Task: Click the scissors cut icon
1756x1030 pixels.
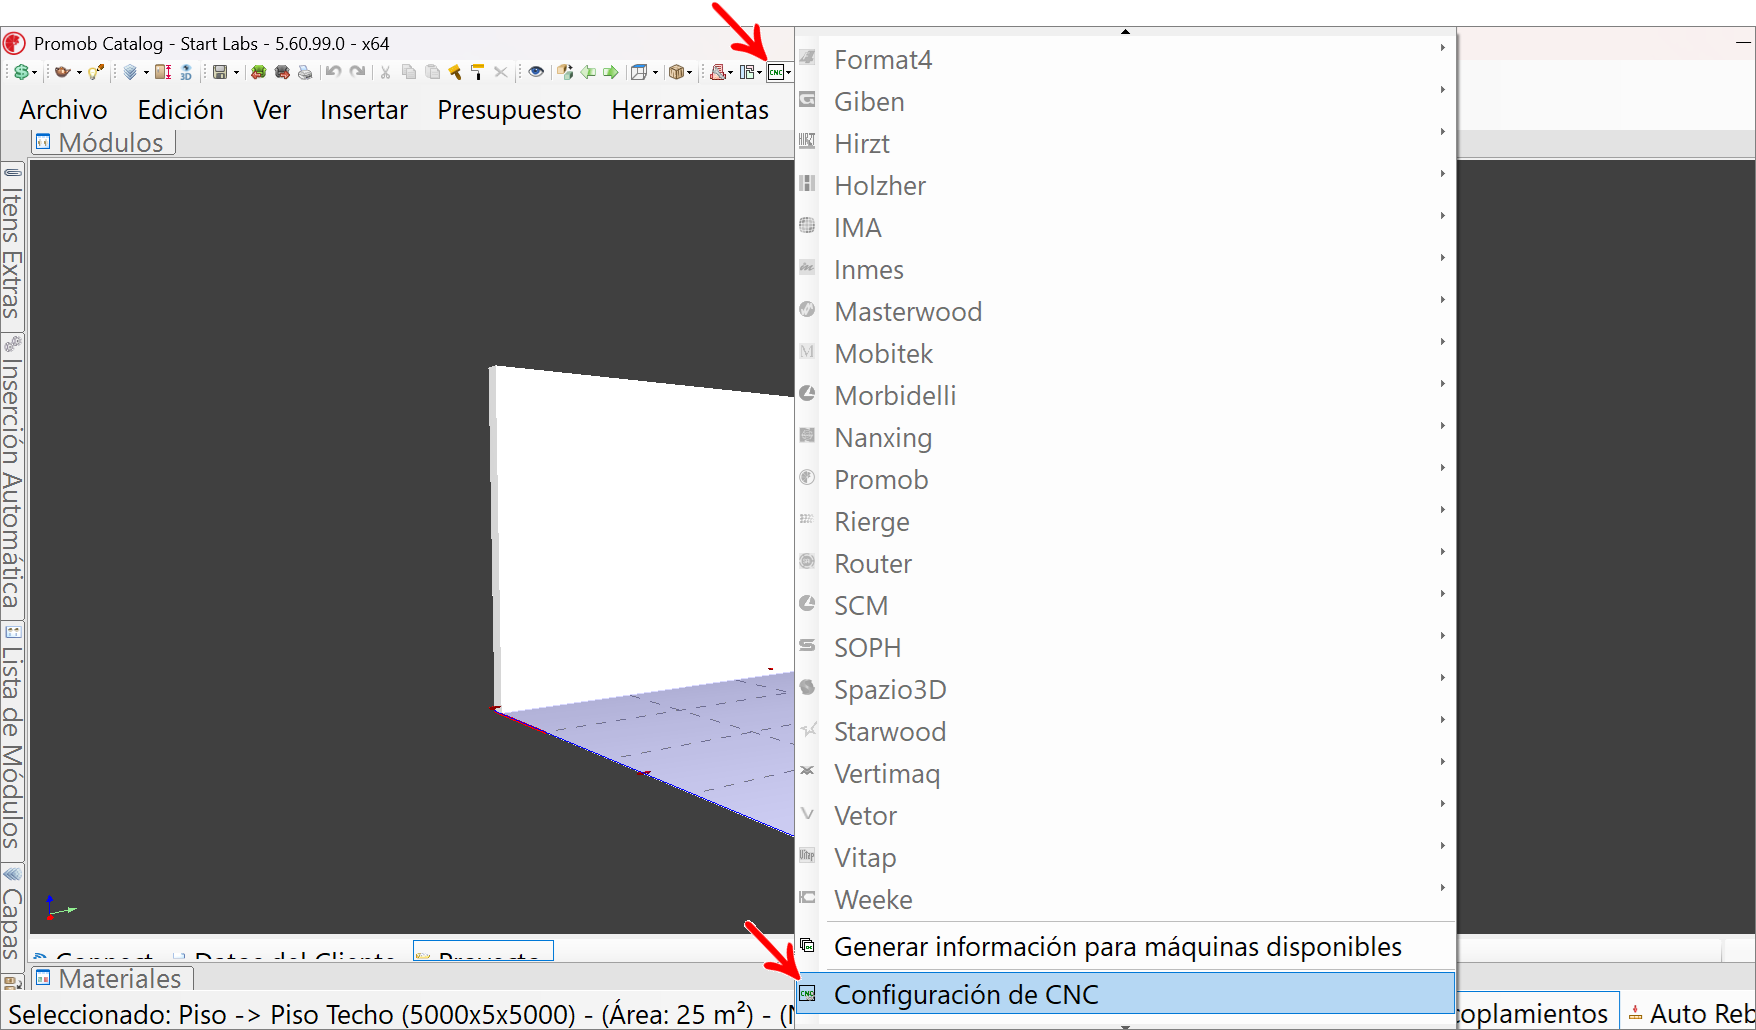Action: click(x=385, y=72)
